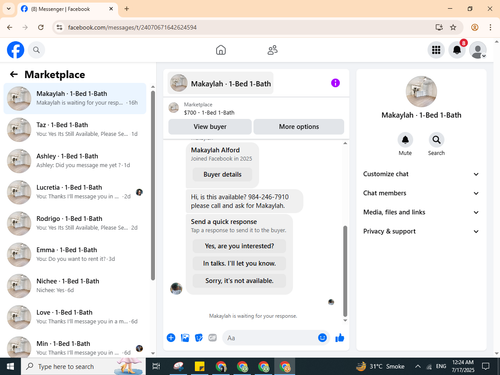Click the More options button
500x375 pixels.
(299, 127)
